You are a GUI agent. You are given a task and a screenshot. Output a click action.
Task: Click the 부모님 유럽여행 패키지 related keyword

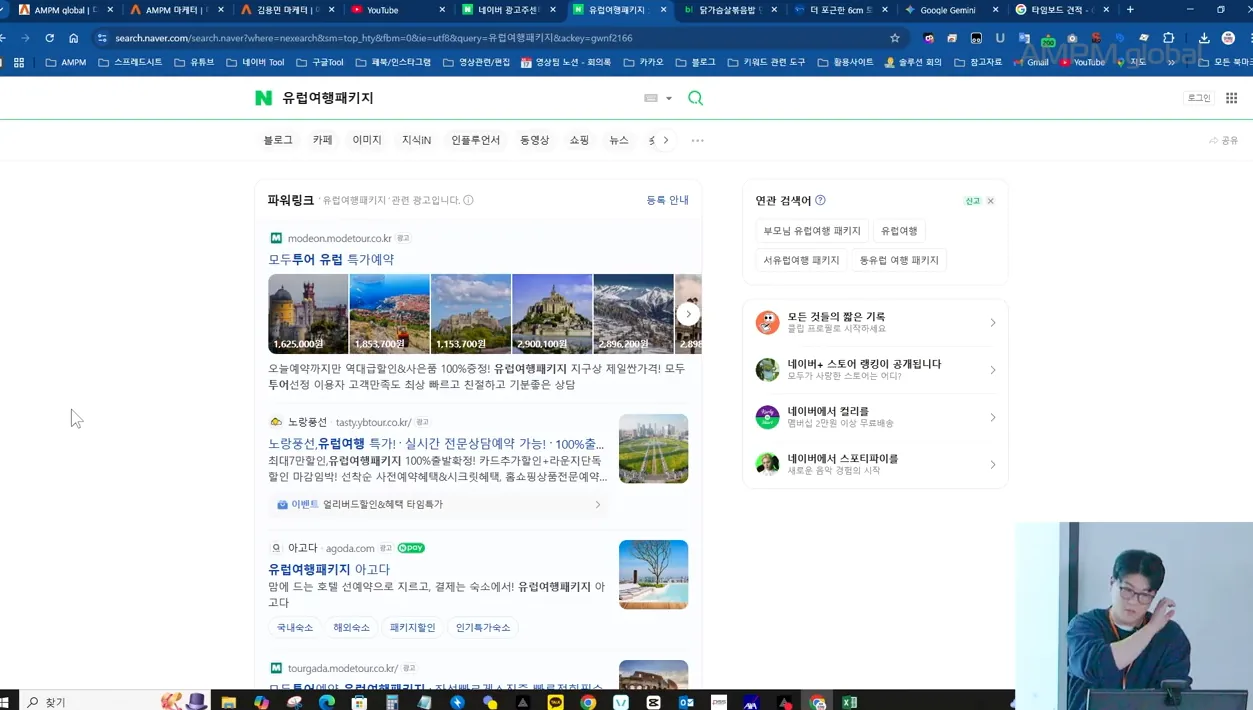[x=812, y=231]
